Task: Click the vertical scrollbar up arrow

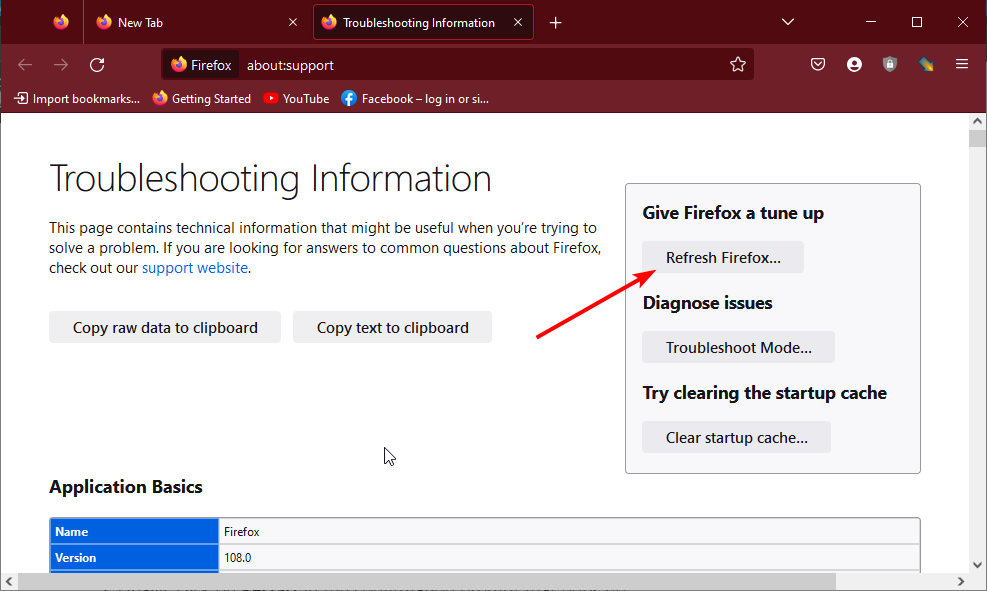Action: (x=977, y=121)
